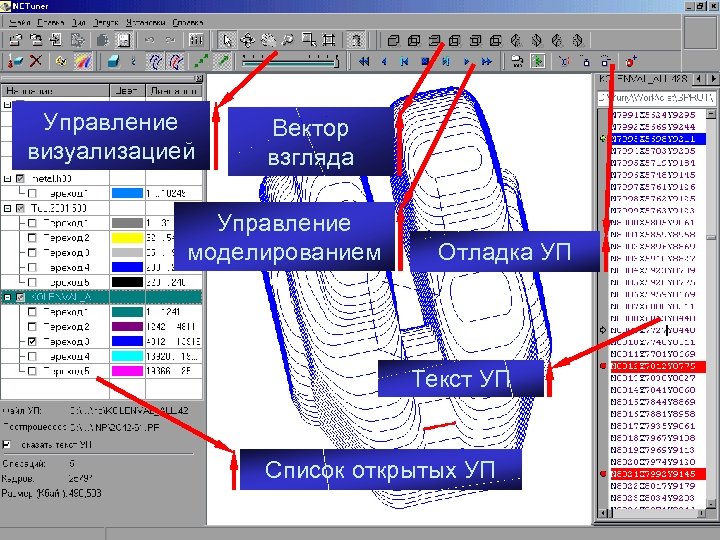Check Переход 4 with cyan swatch
720x540 pixels.
coord(32,356)
